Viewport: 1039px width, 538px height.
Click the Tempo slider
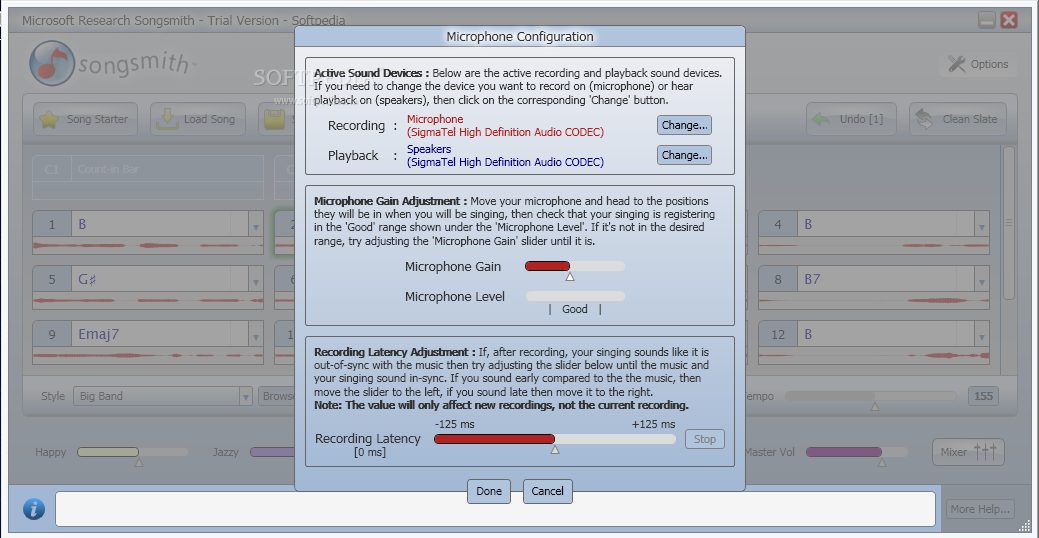(x=871, y=396)
